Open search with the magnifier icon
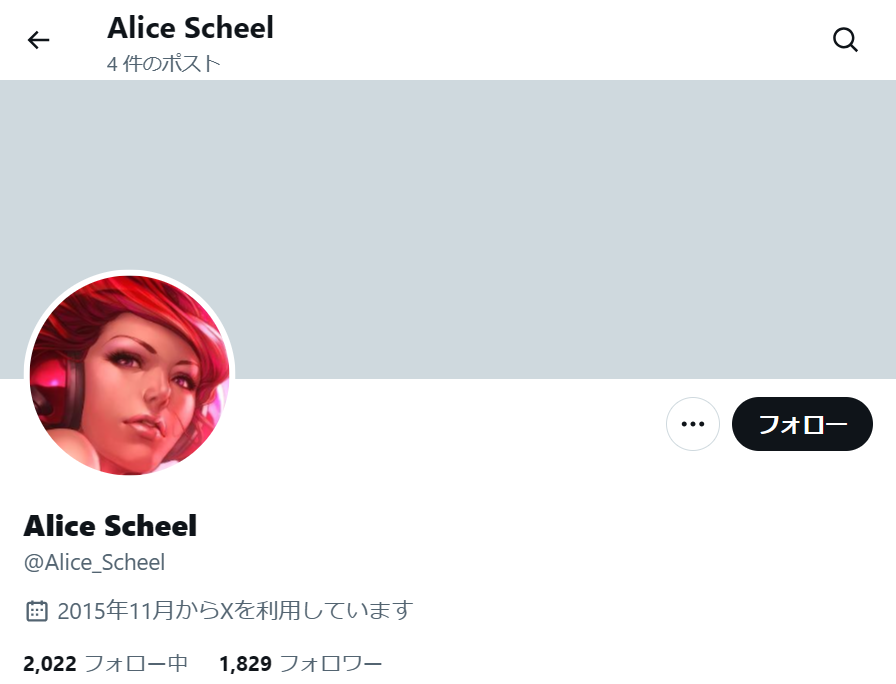 [x=845, y=40]
